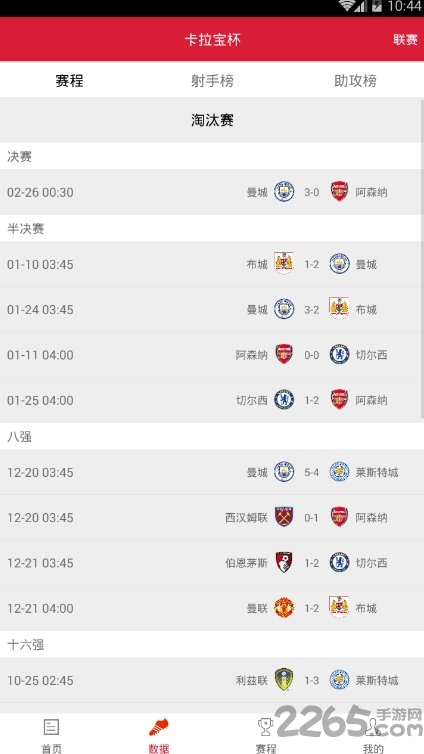Viewport: 424px width, 754px height.
Task: Tap Bournemouth crest beside 伯恩茅斯
Action: pyautogui.click(x=284, y=562)
